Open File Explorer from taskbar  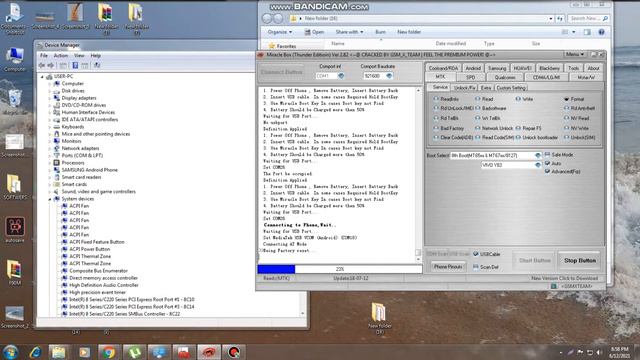[58, 352]
